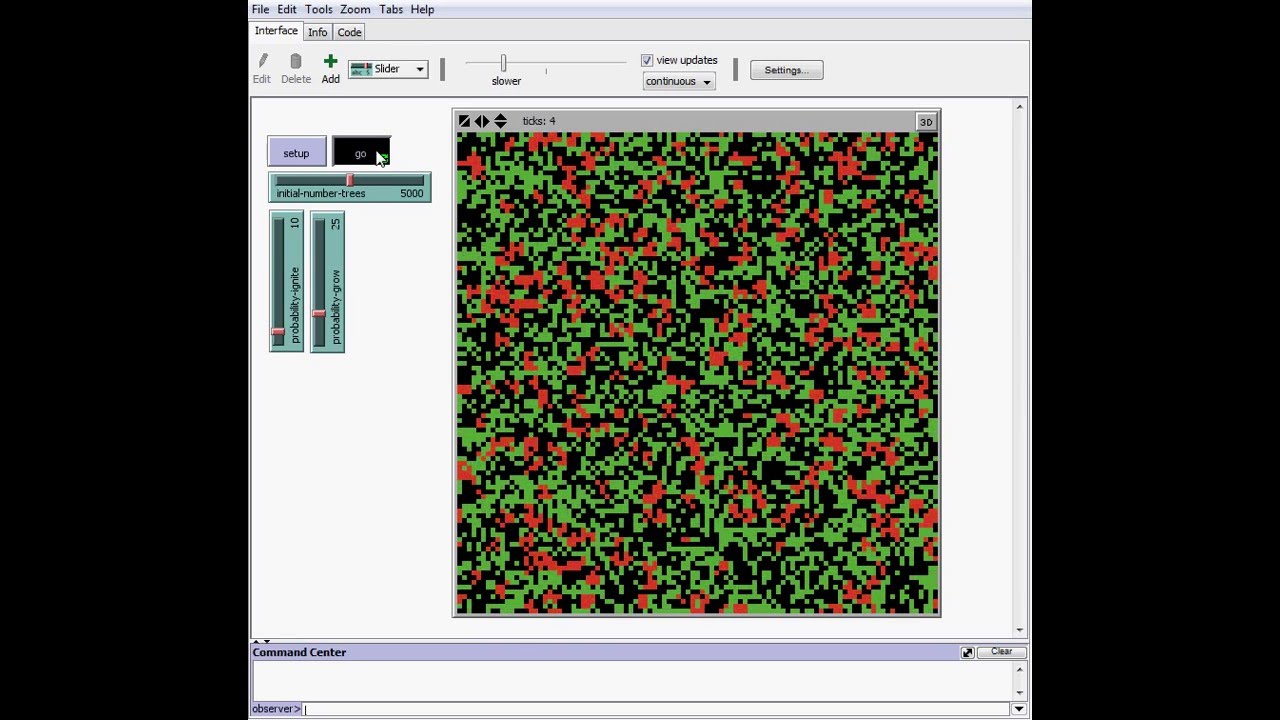Image resolution: width=1280 pixels, height=720 pixels.
Task: Open the command history dropdown arrow
Action: click(x=1019, y=709)
